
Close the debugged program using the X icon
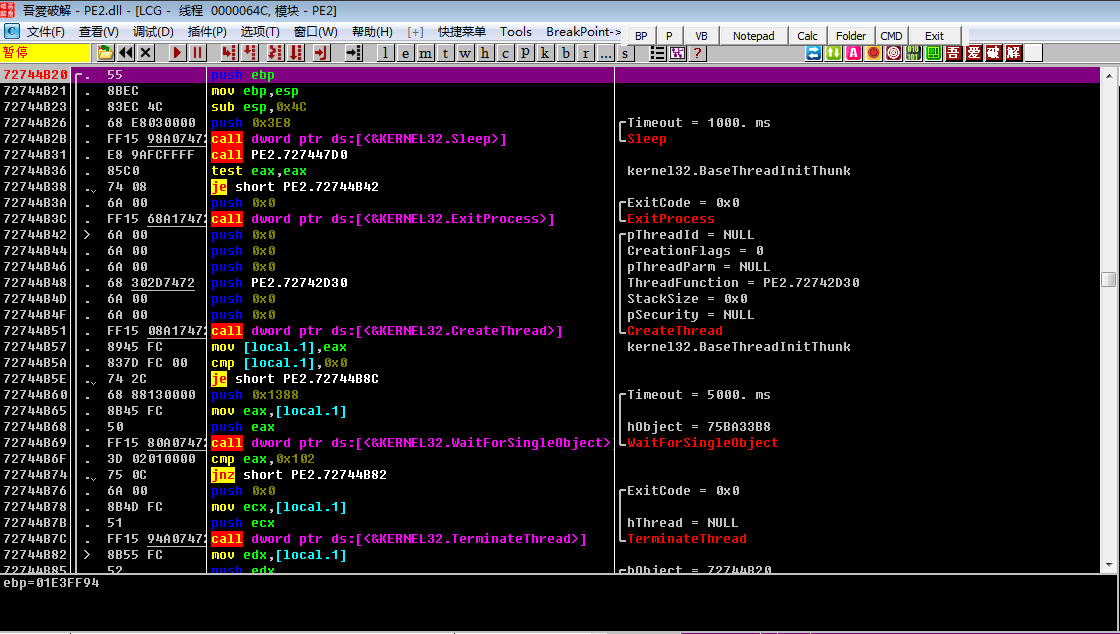[x=146, y=53]
